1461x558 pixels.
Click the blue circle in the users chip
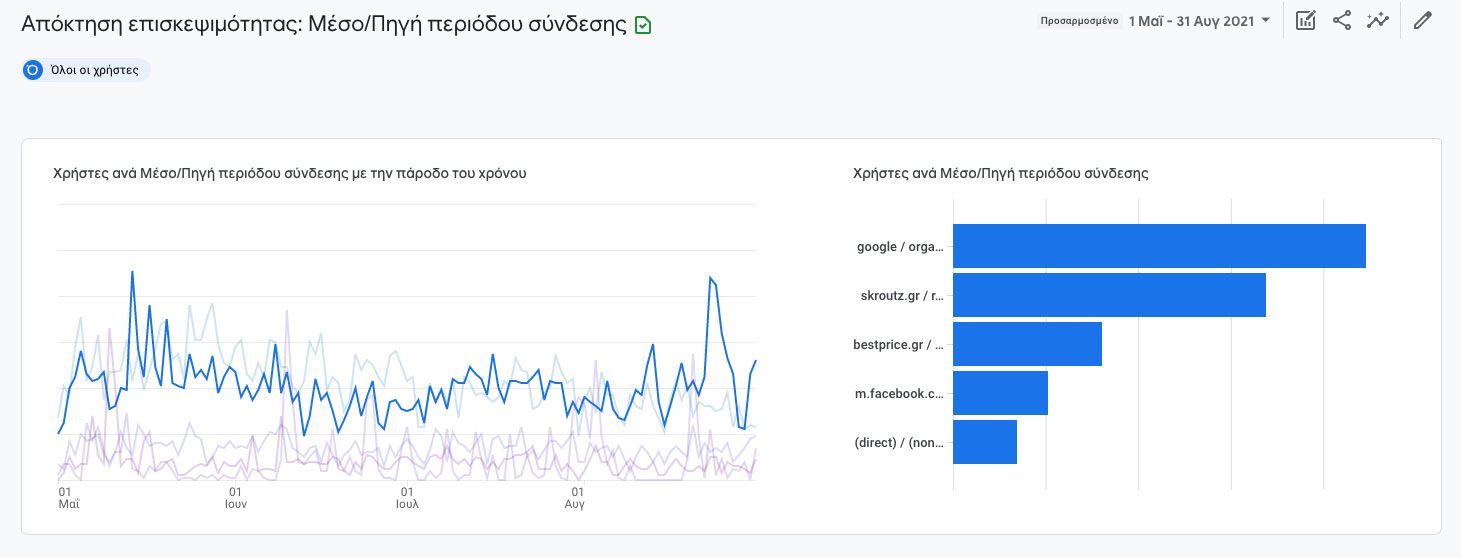tap(33, 70)
